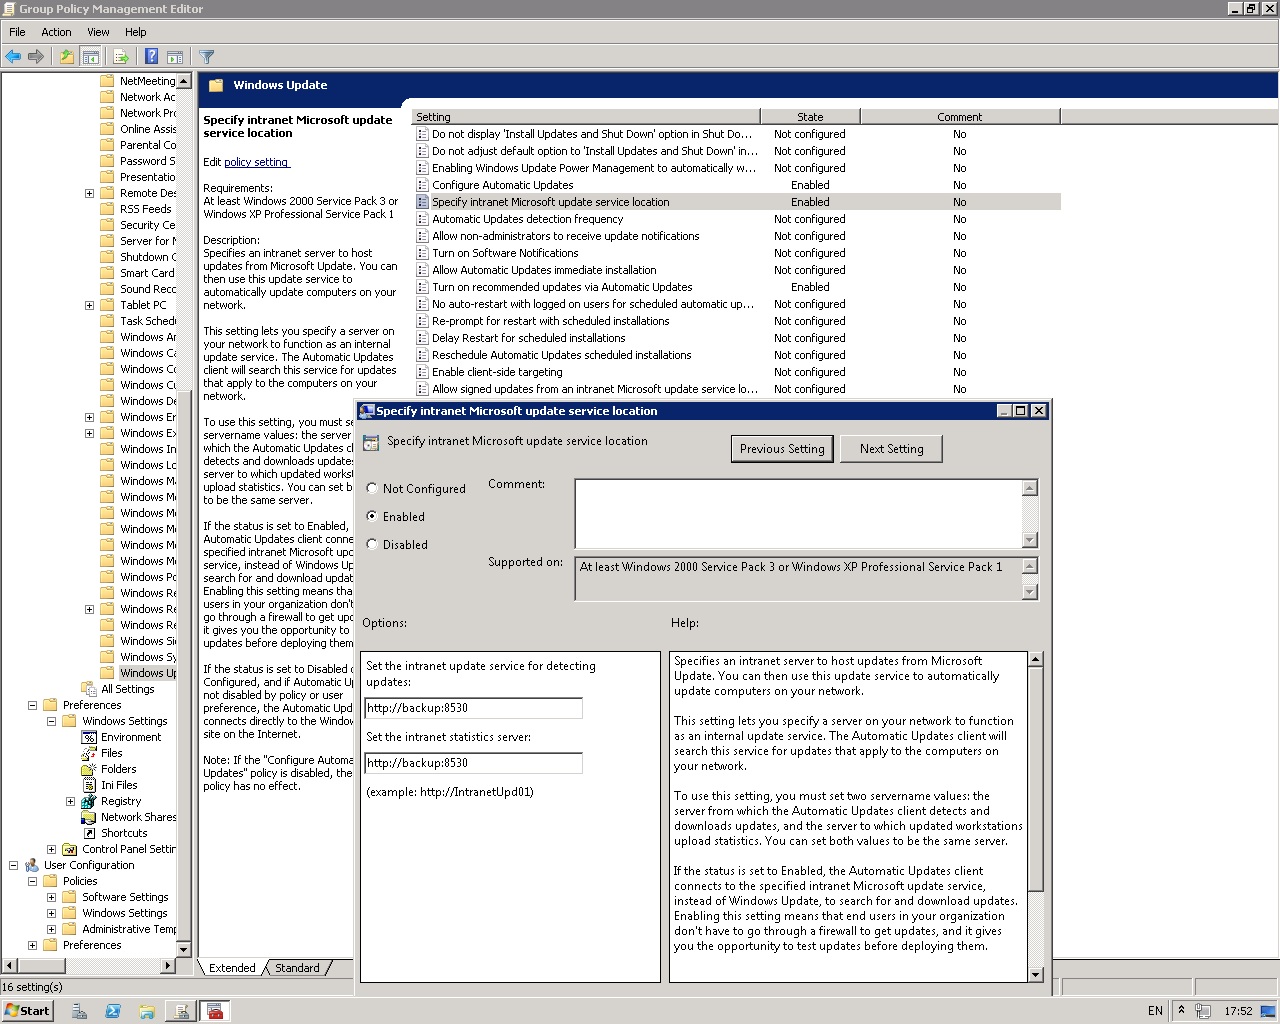Select the Enabled radio button

pyautogui.click(x=372, y=517)
